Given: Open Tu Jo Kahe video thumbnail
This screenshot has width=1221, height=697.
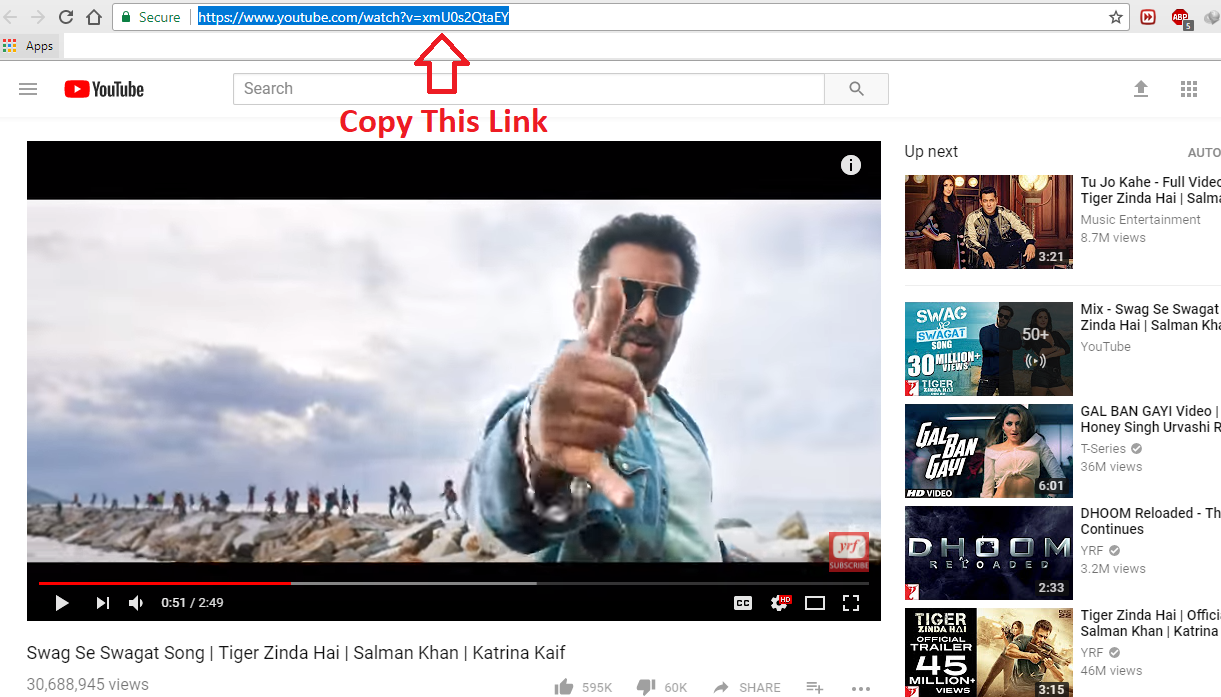Looking at the screenshot, I should click(989, 222).
